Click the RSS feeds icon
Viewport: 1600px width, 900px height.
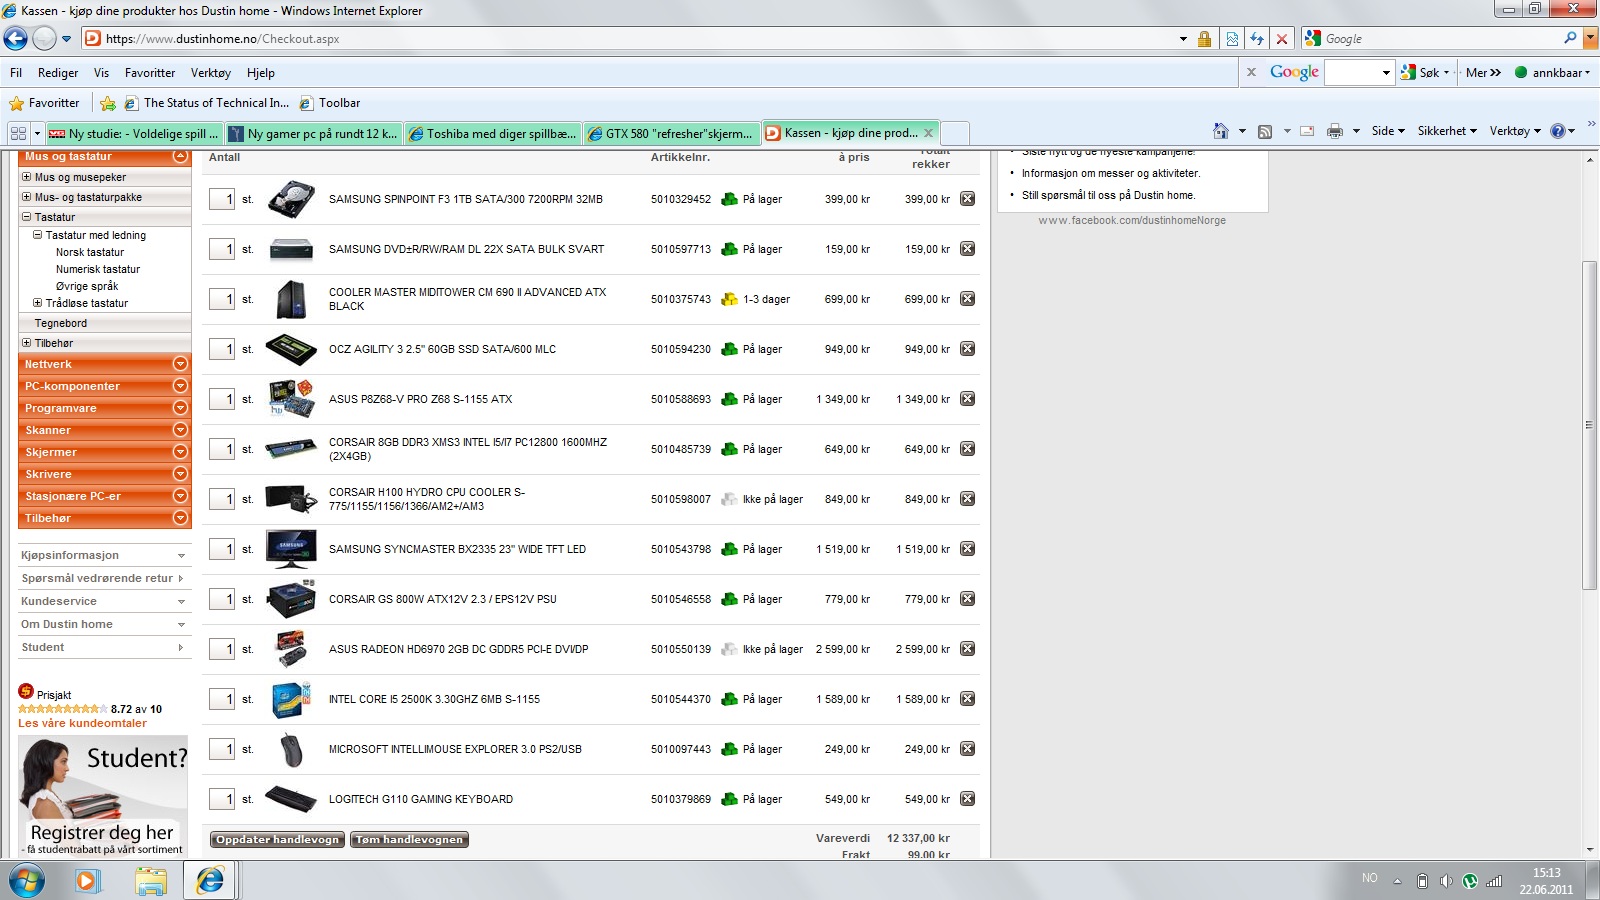(x=1265, y=131)
